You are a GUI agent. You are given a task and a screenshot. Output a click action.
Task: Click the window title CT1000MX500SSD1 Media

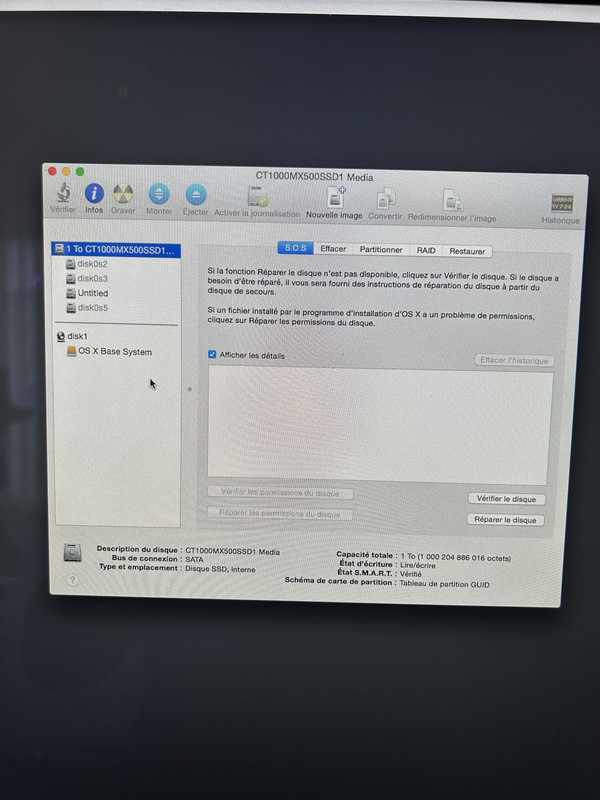click(314, 177)
